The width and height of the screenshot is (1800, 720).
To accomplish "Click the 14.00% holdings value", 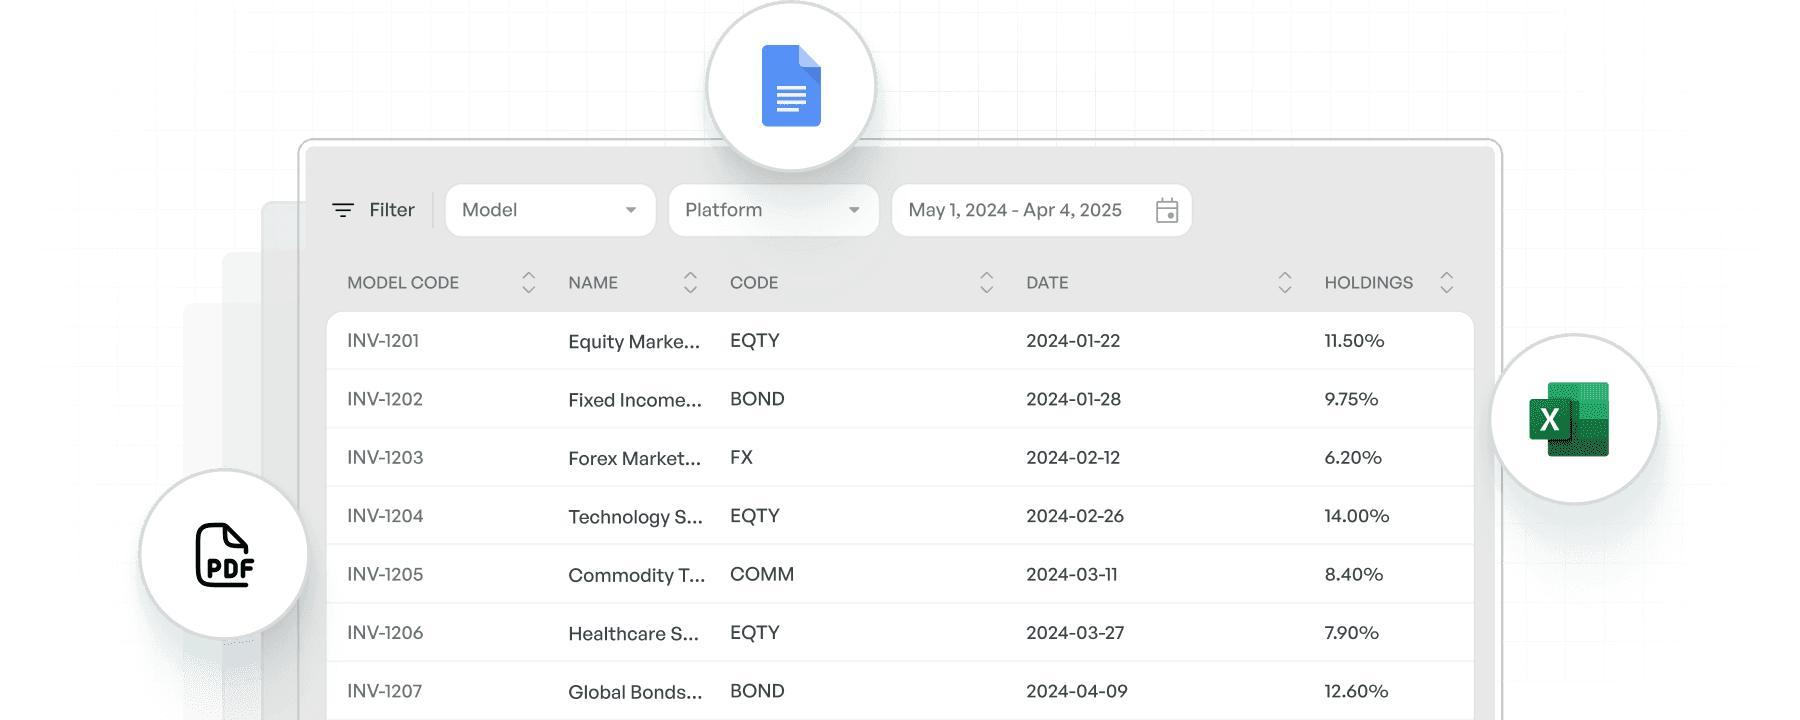I will click(1357, 516).
